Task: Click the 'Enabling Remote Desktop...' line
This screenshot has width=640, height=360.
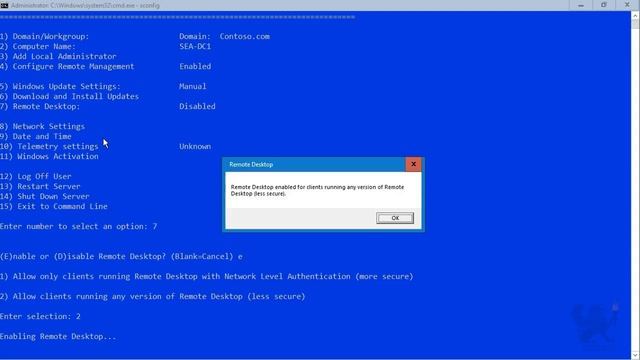Action: [x=58, y=336]
